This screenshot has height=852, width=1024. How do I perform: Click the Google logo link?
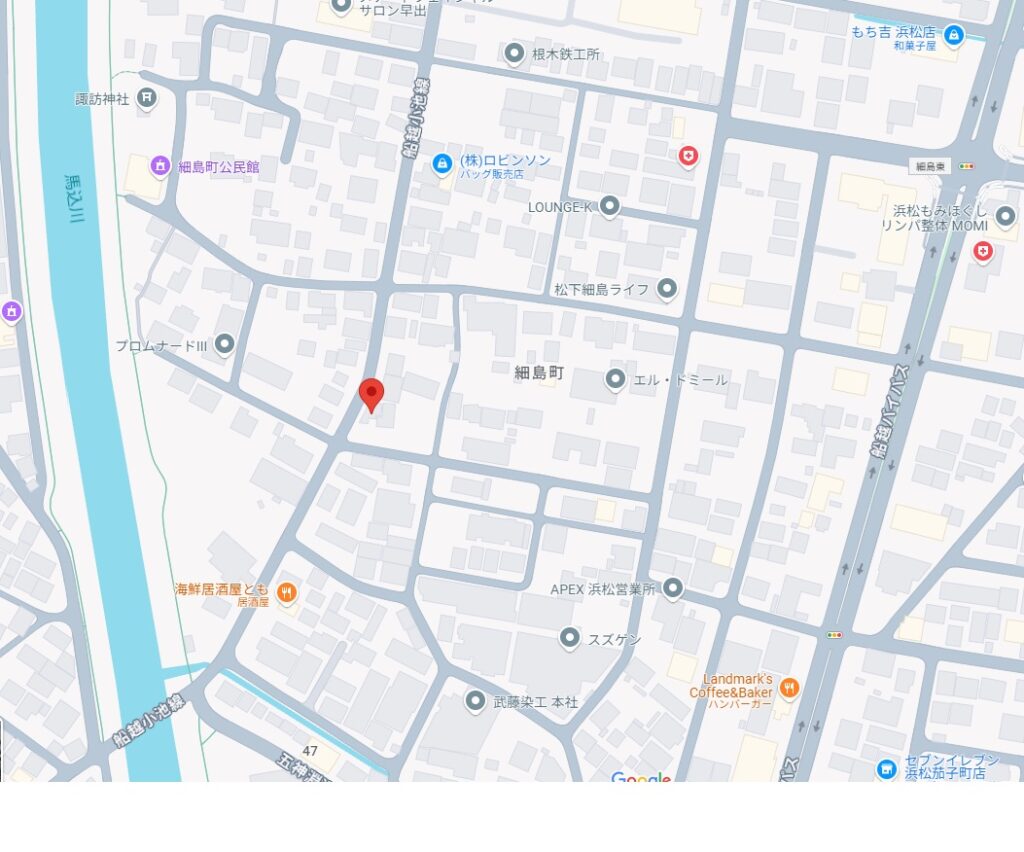click(641, 776)
